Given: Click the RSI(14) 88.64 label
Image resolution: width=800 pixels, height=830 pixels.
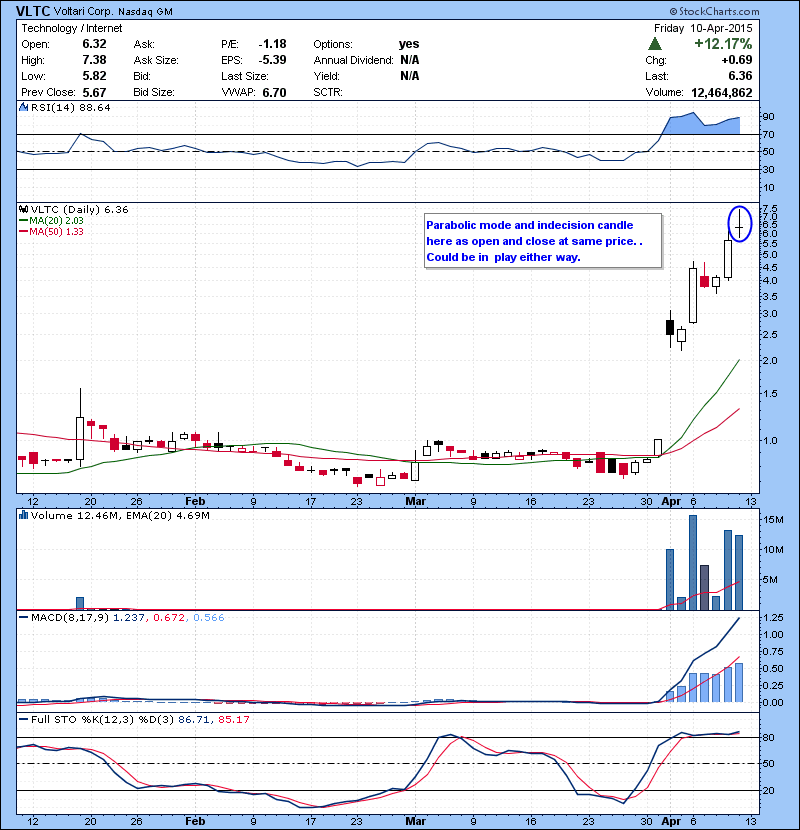Looking at the screenshot, I should tap(70, 107).
